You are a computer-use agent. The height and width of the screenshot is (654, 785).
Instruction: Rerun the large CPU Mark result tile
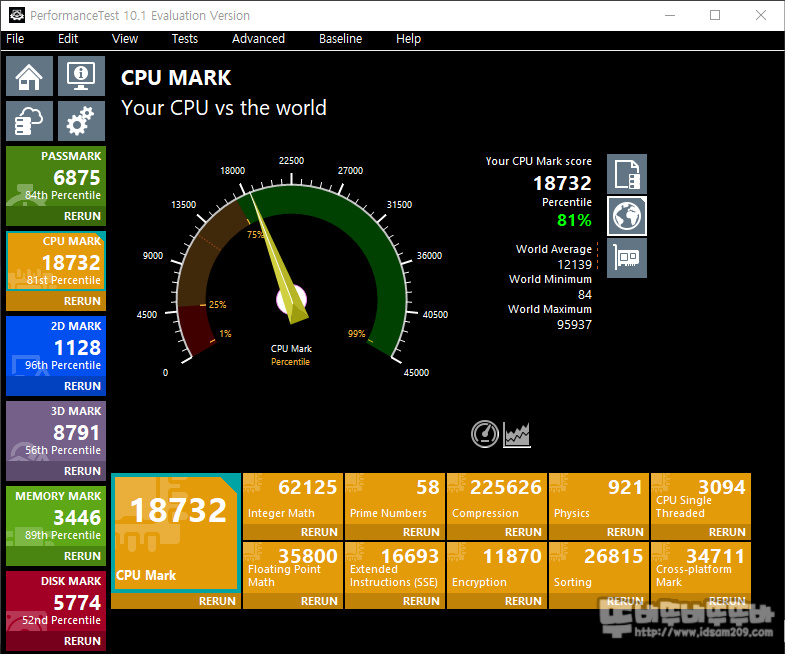(217, 601)
